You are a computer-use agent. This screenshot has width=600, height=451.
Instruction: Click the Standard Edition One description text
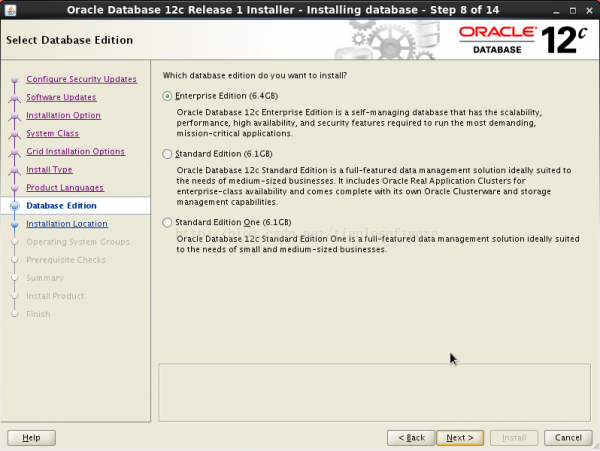378,244
